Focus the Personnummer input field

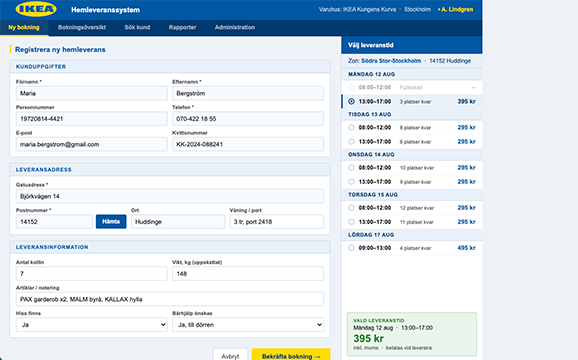pyautogui.click(x=91, y=119)
